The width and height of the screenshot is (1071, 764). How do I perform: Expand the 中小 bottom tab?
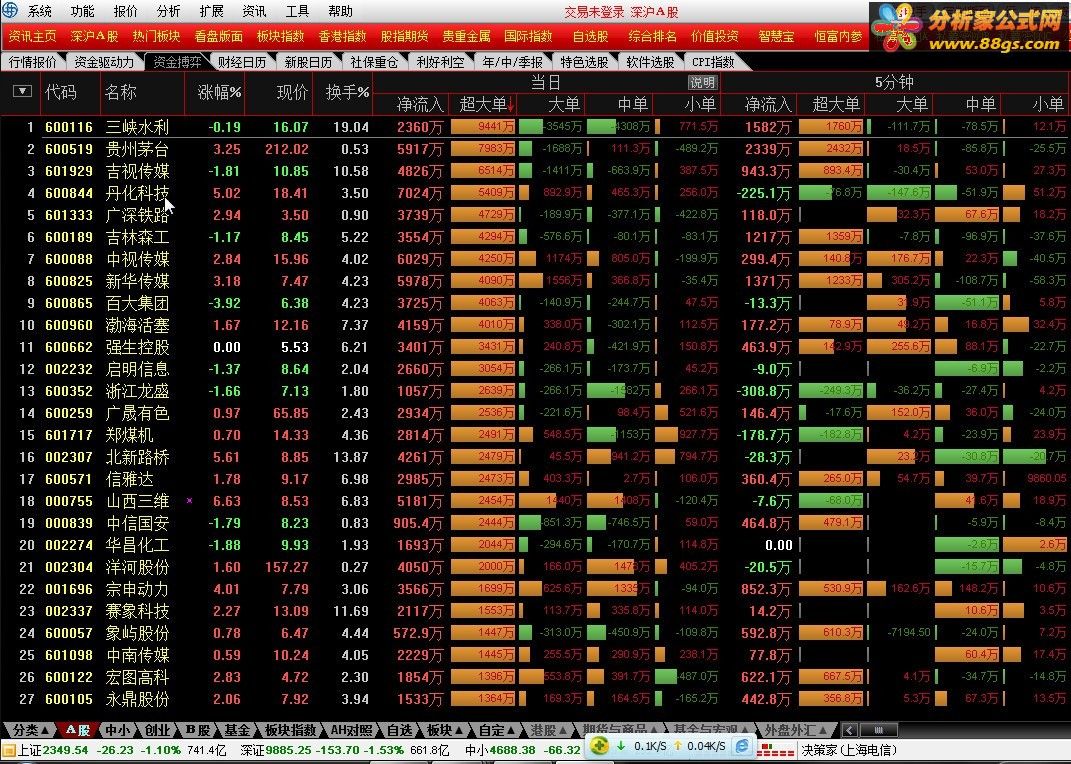117,730
